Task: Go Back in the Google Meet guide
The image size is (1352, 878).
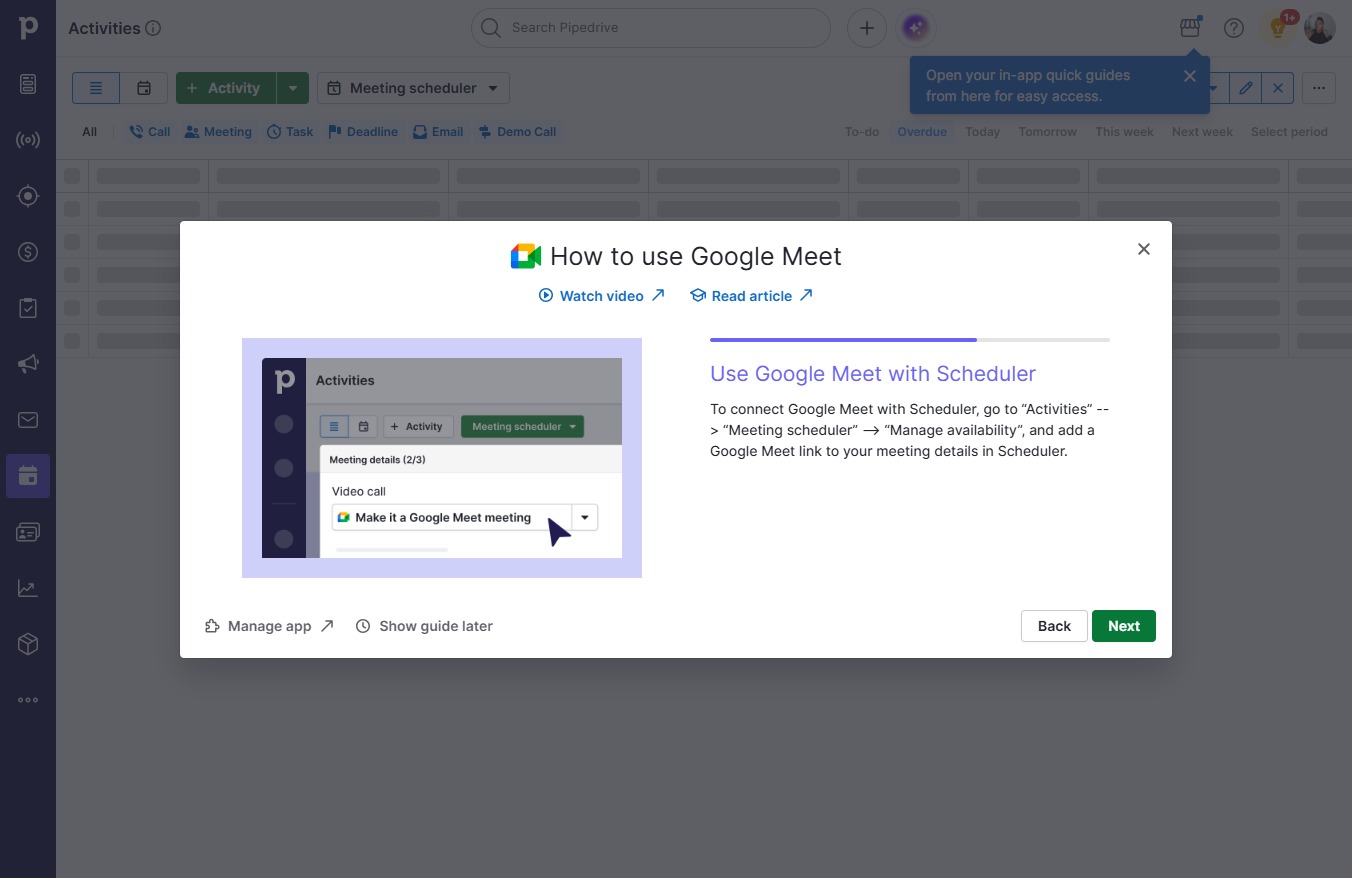Action: click(1054, 626)
